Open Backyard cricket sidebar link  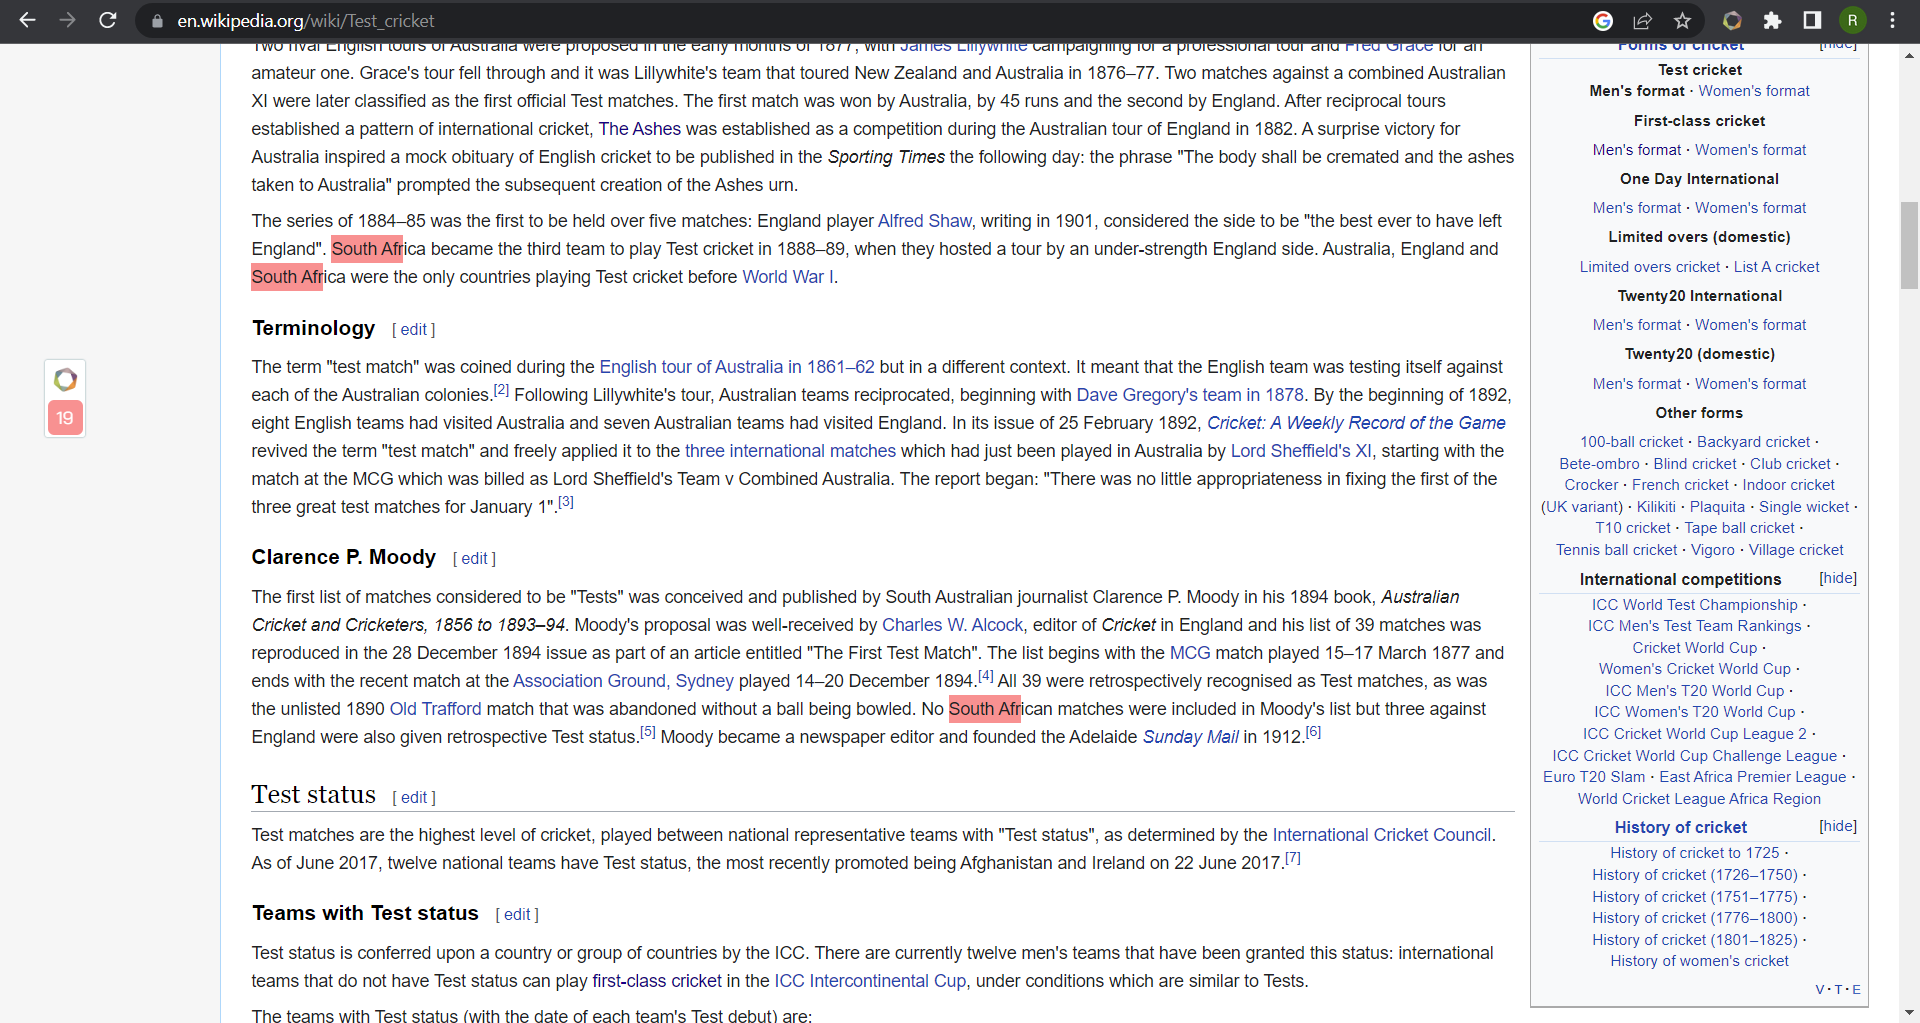click(1753, 442)
